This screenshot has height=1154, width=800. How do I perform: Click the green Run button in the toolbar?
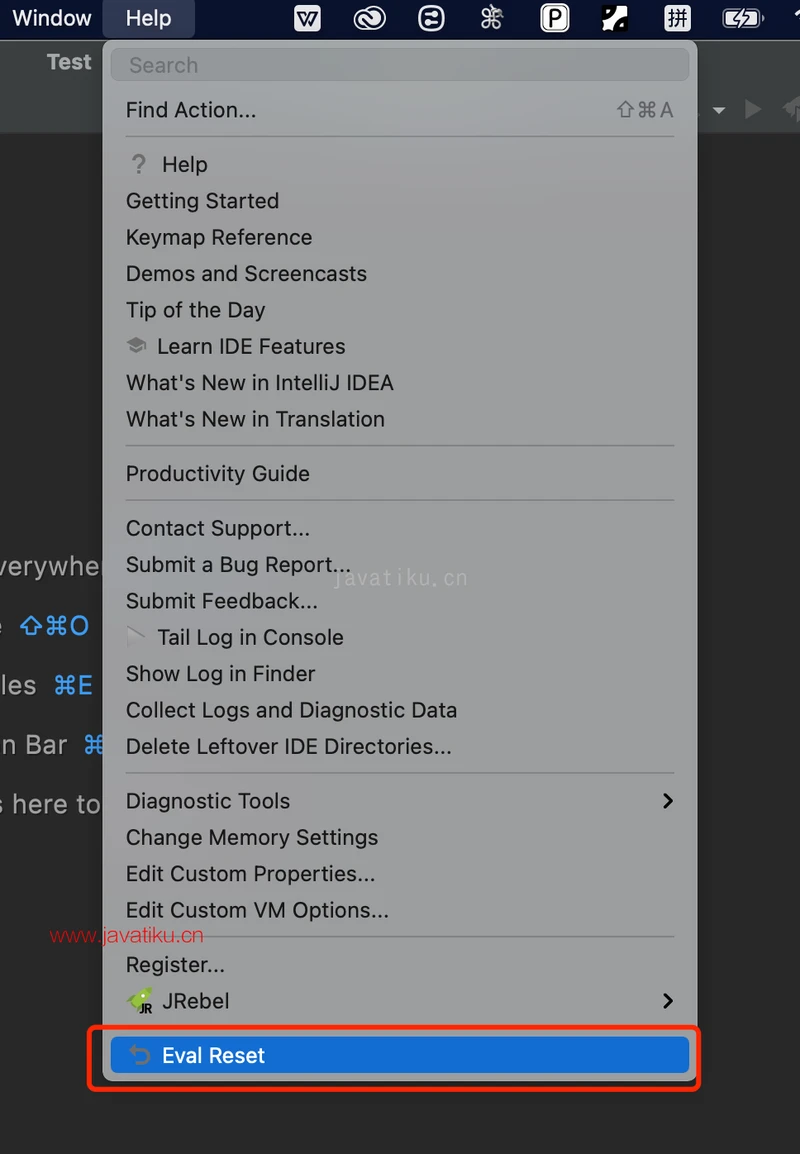coord(753,110)
